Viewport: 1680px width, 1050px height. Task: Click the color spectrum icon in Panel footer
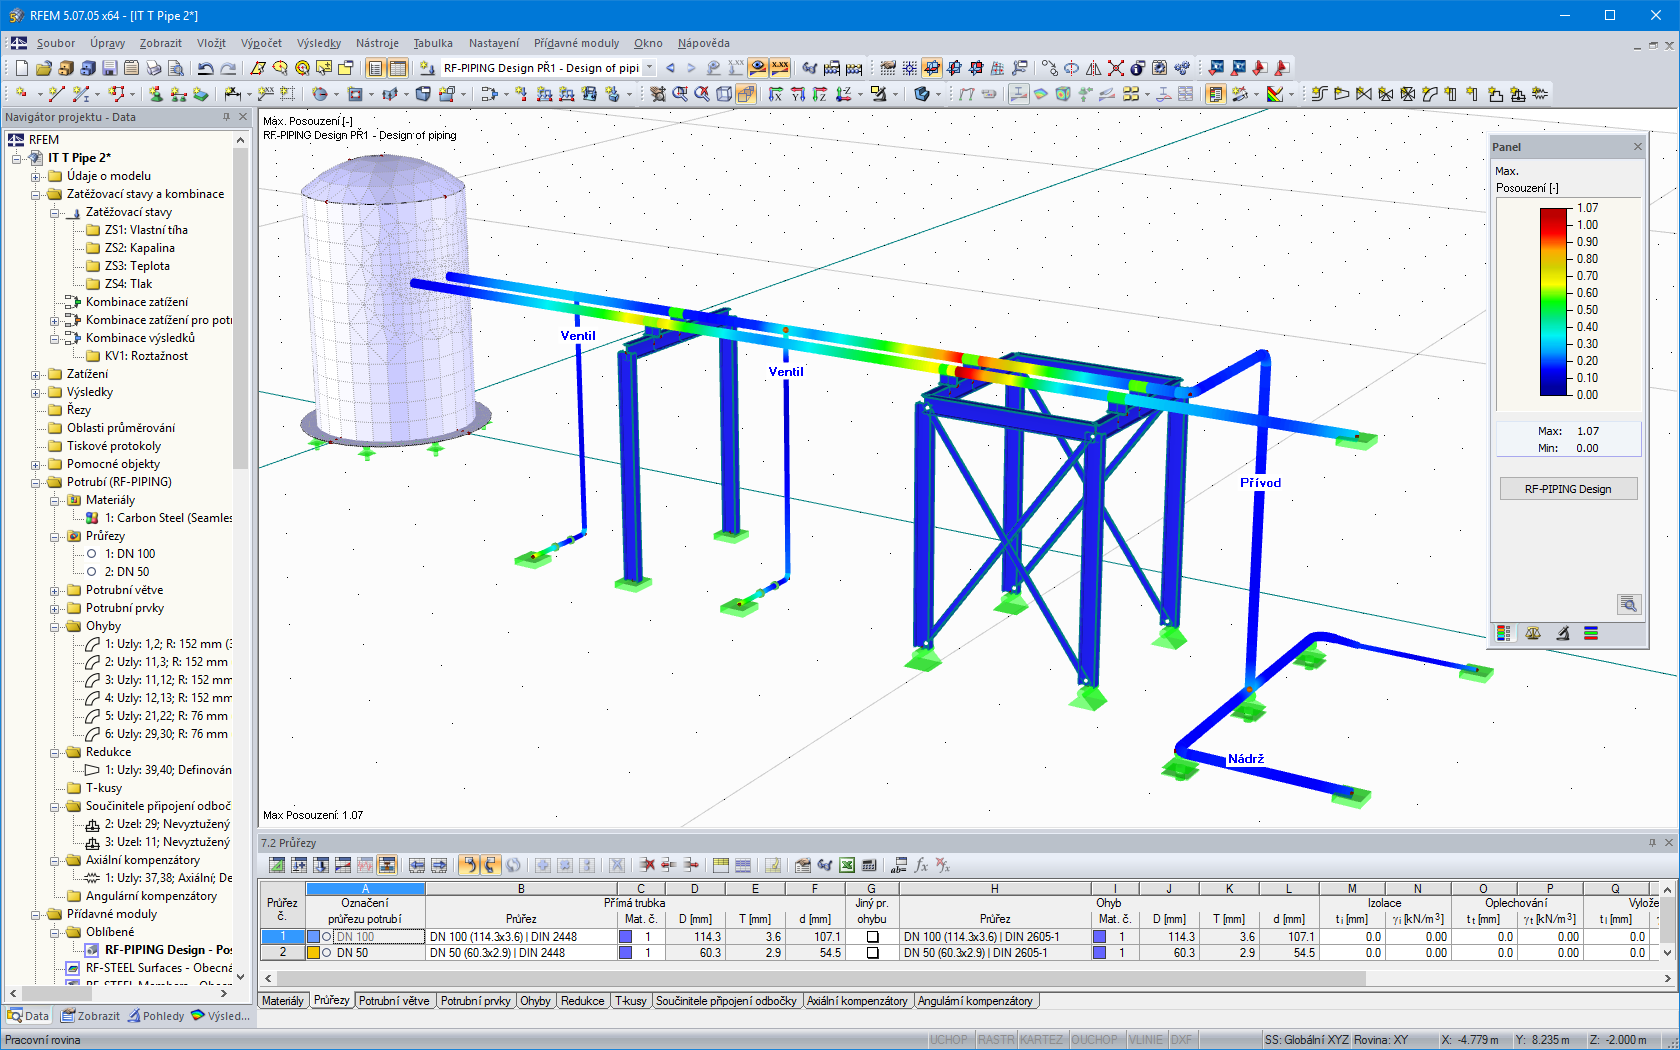click(1503, 633)
